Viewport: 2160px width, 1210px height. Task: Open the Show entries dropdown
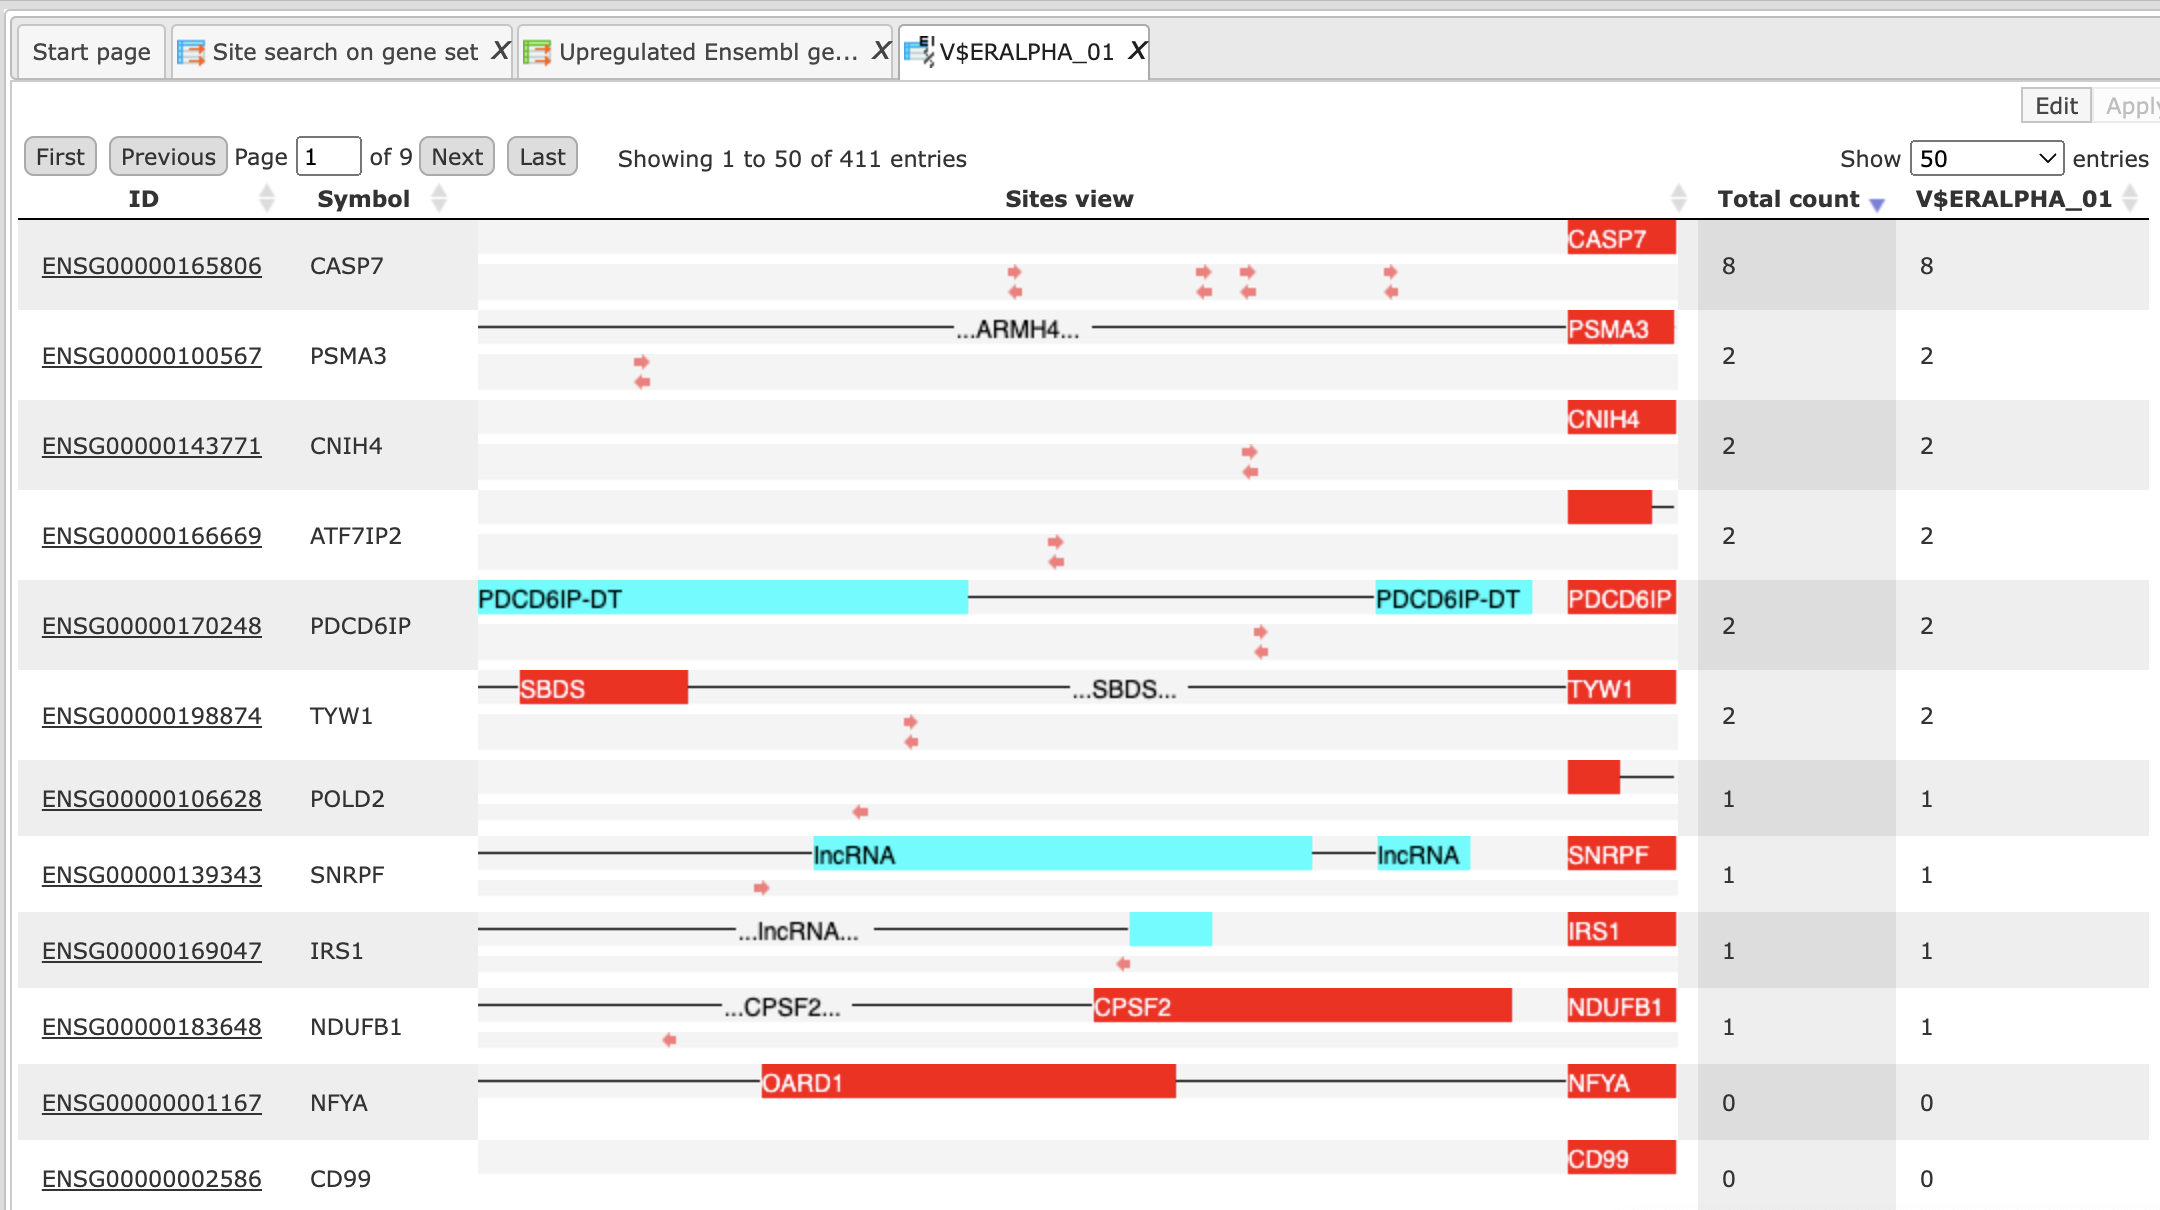click(1987, 158)
